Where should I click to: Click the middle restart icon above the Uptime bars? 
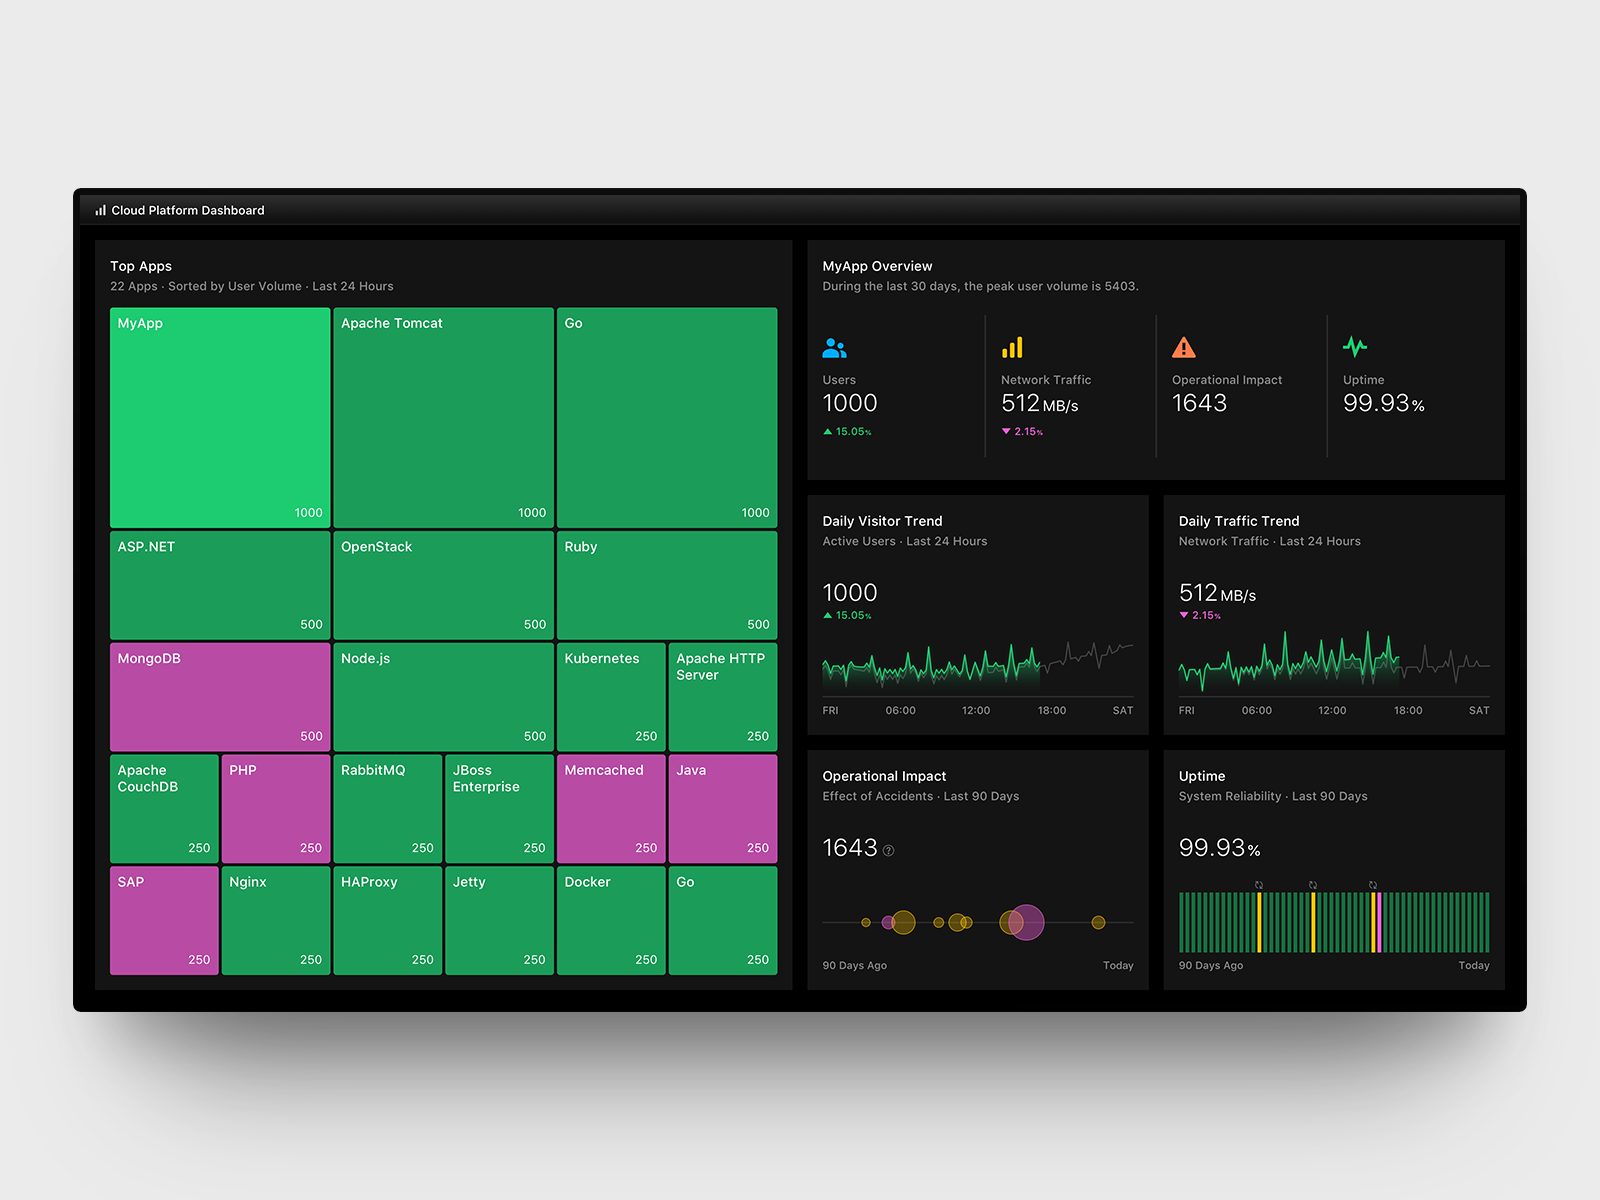(x=1313, y=885)
